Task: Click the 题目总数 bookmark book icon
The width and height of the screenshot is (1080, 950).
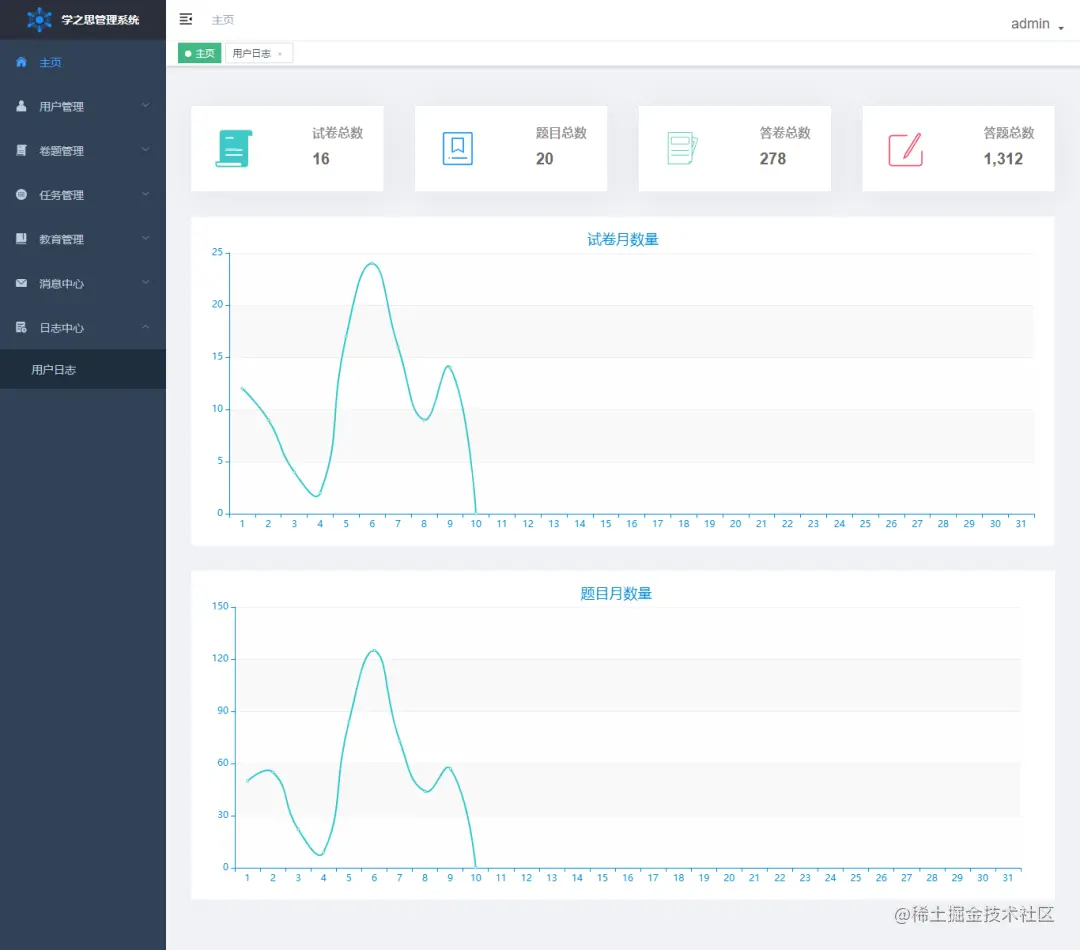Action: (x=457, y=148)
